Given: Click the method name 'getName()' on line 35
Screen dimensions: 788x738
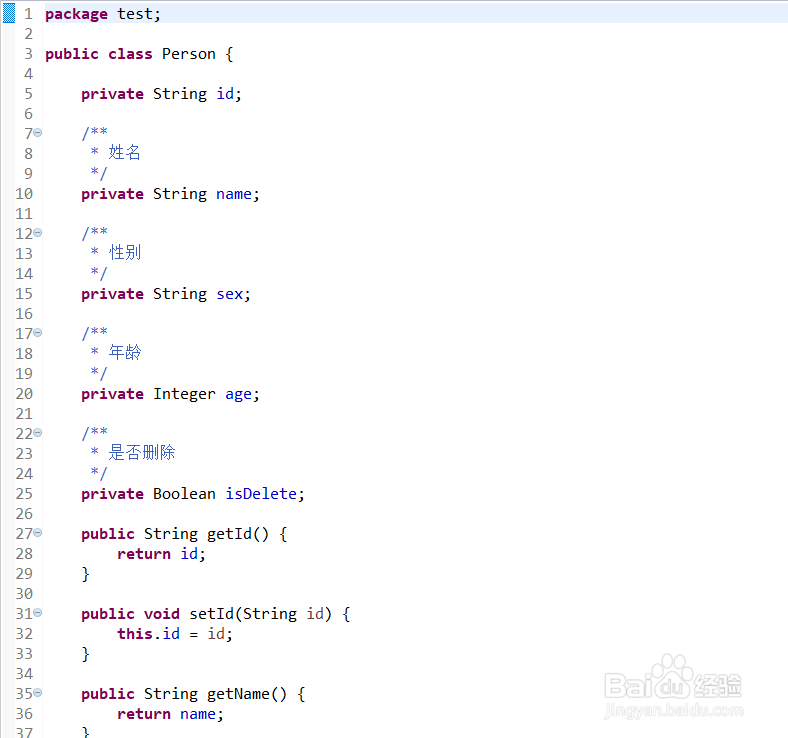Looking at the screenshot, I should (x=247, y=694).
